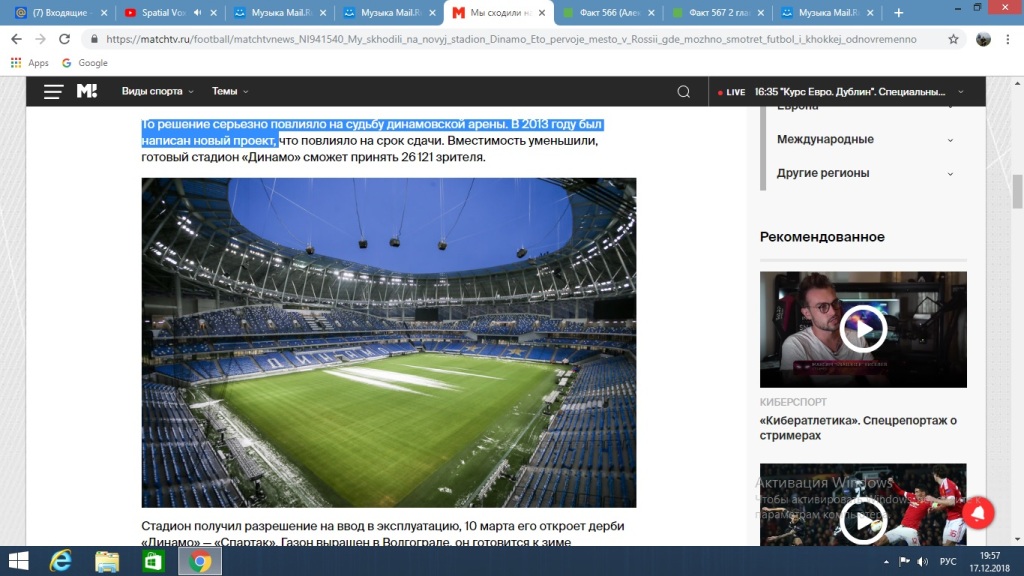This screenshot has width=1024, height=576.
Task: Select the active "Мы сходили на" tab
Action: pyautogui.click(x=500, y=12)
